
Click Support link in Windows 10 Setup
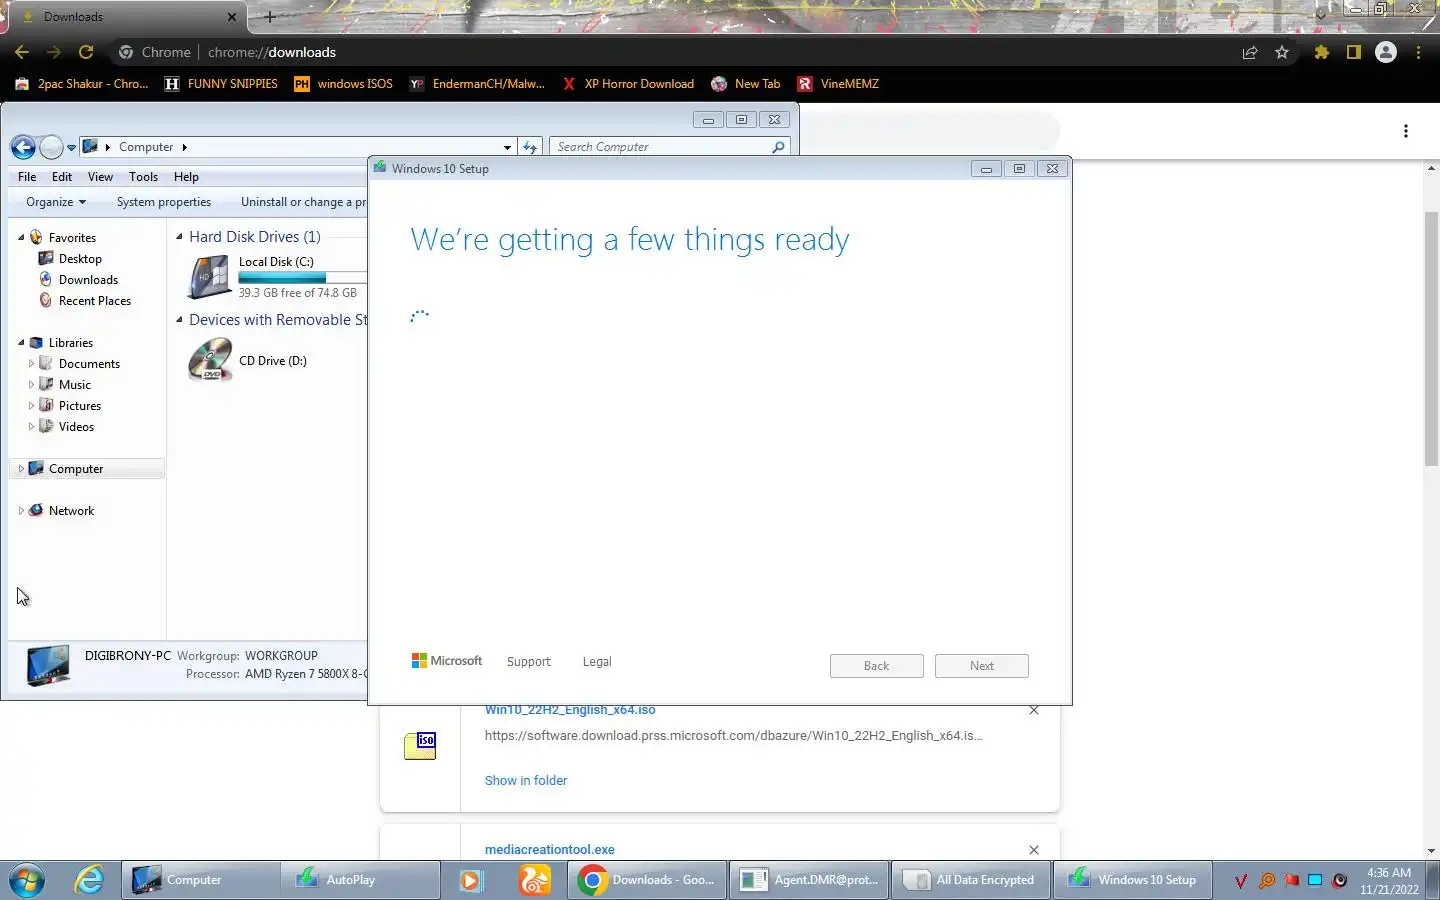[x=529, y=662]
